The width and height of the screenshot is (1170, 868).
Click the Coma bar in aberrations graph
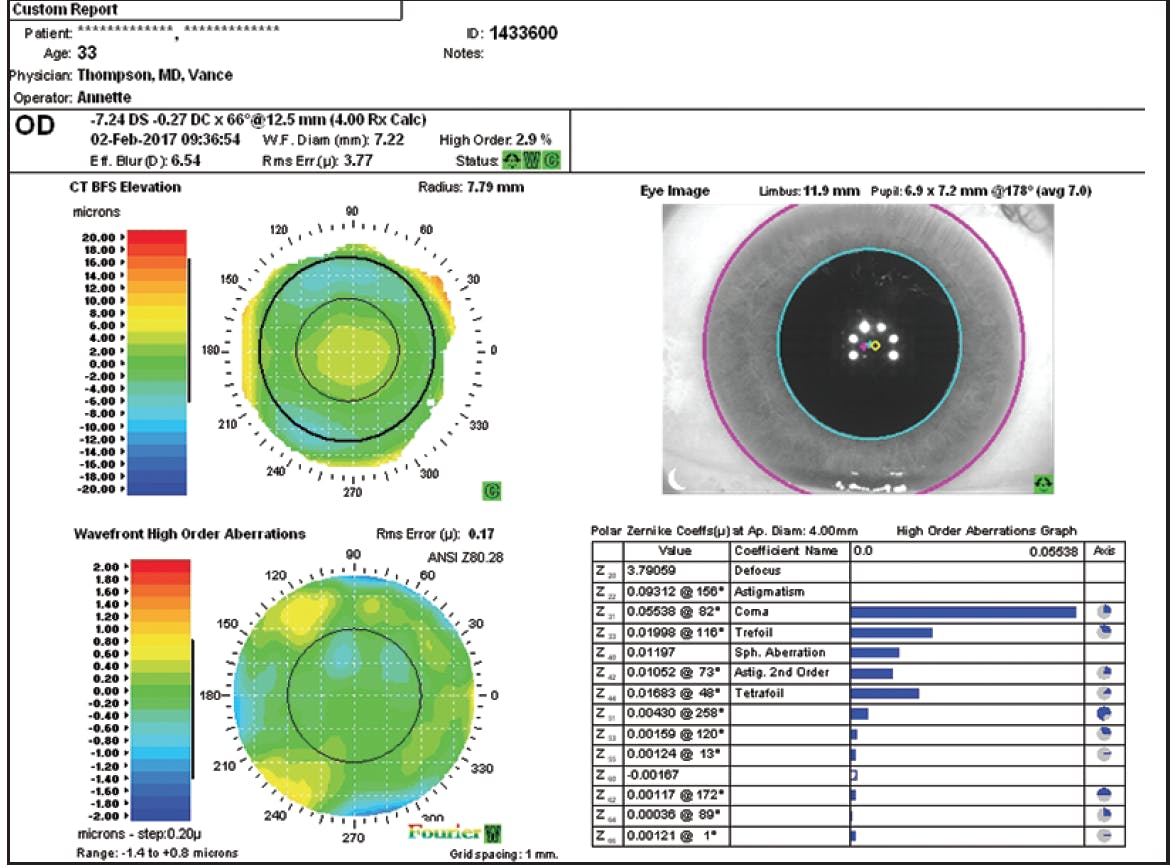(963, 612)
